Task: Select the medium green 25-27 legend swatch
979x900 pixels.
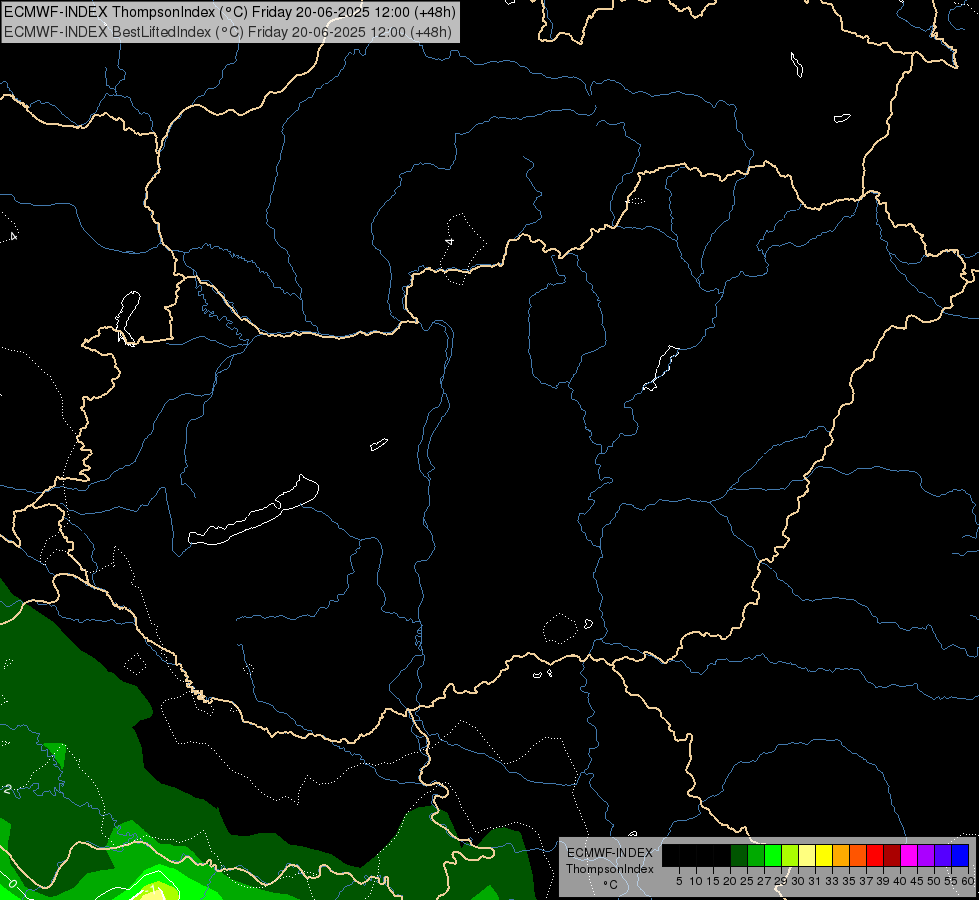Action: click(x=756, y=855)
